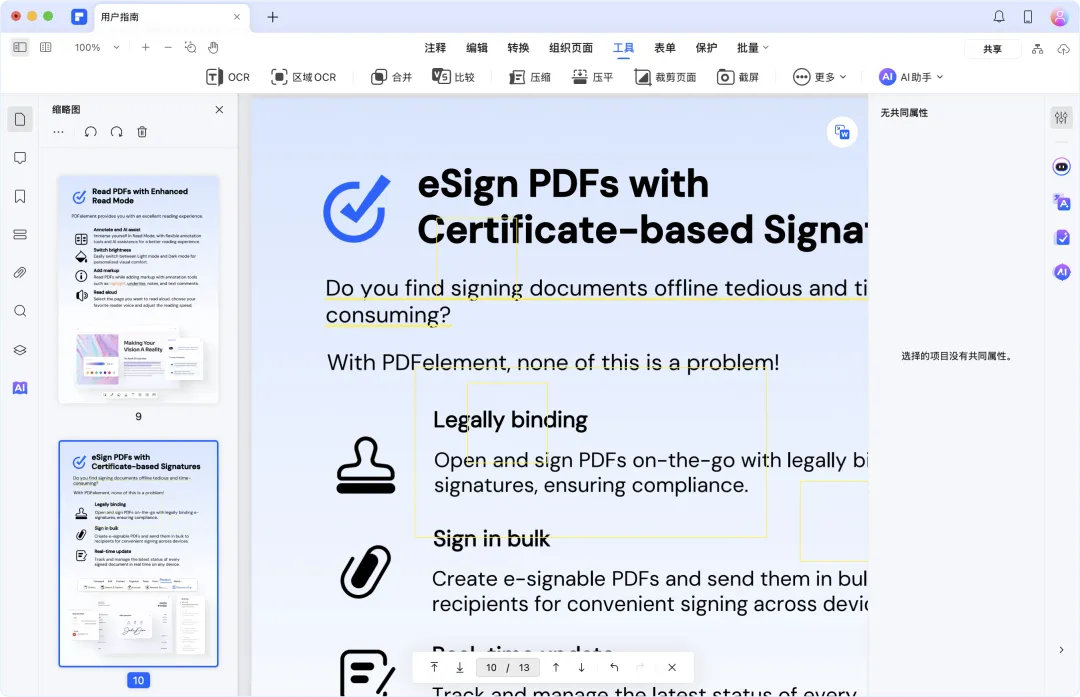This screenshot has height=697, width=1080.
Task: Open a new tab with plus
Action: (273, 17)
